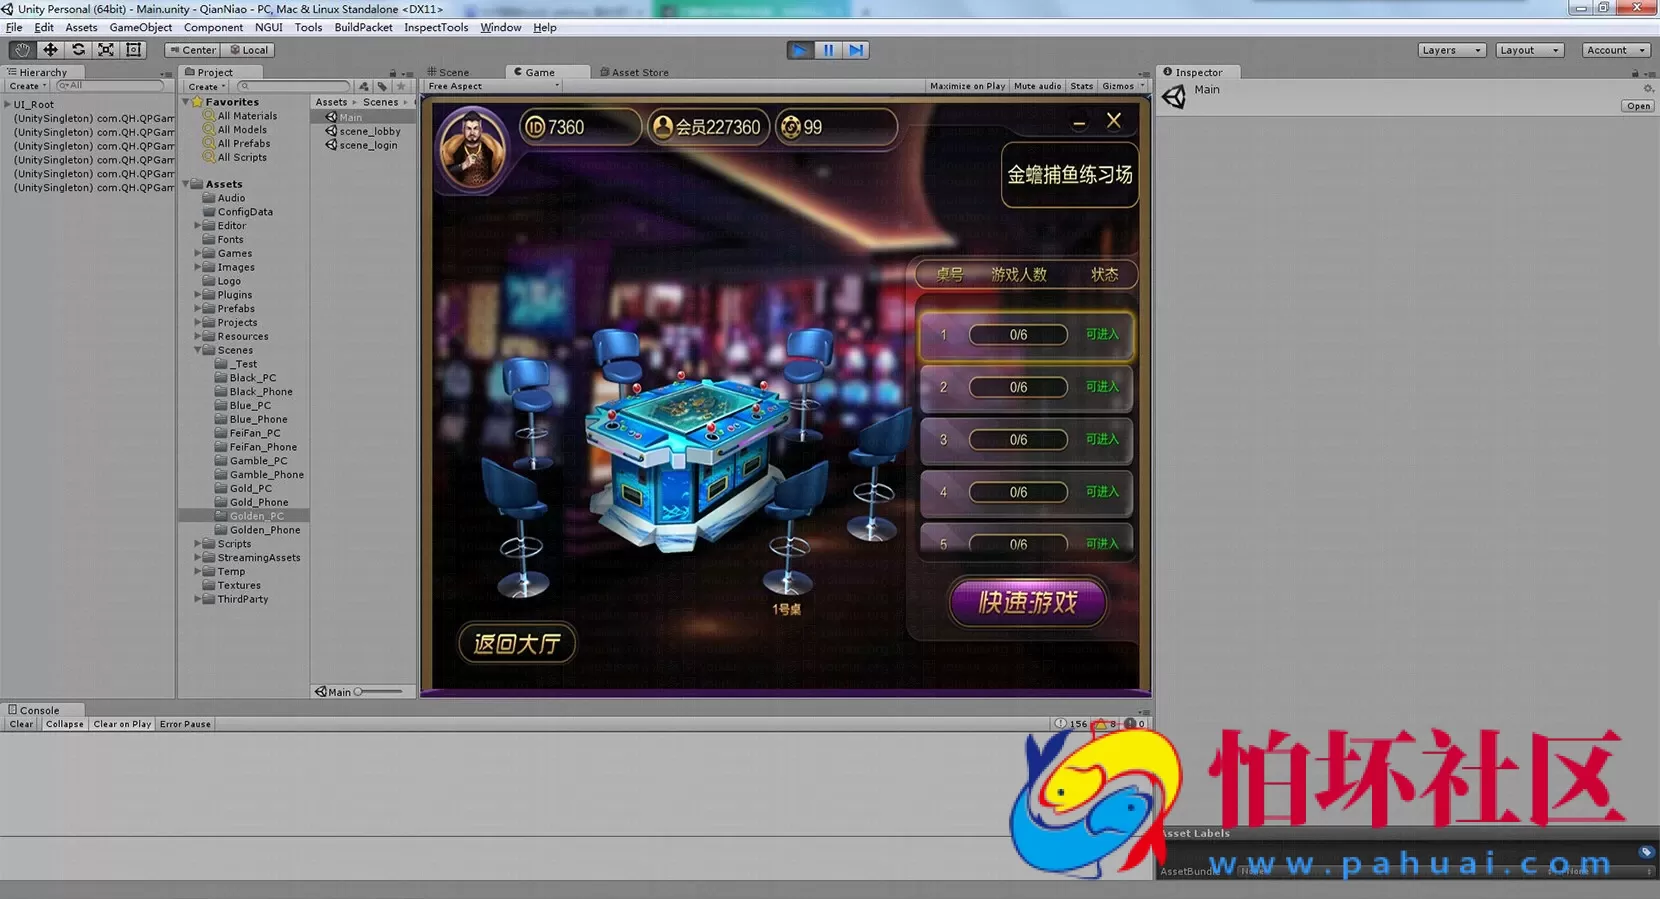Screen dimensions: 1660x899
Task: Toggle Local handle orientation
Action: [249, 50]
